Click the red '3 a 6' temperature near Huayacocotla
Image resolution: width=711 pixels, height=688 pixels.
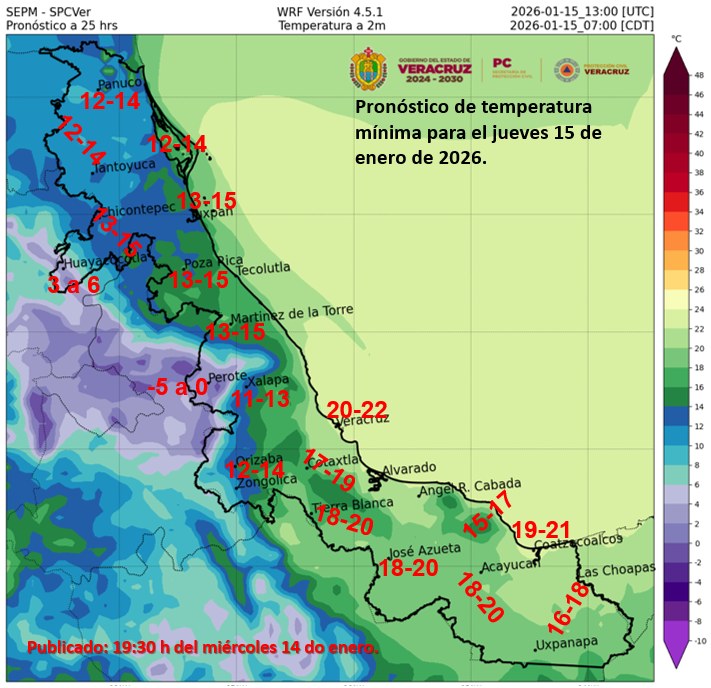click(73, 285)
